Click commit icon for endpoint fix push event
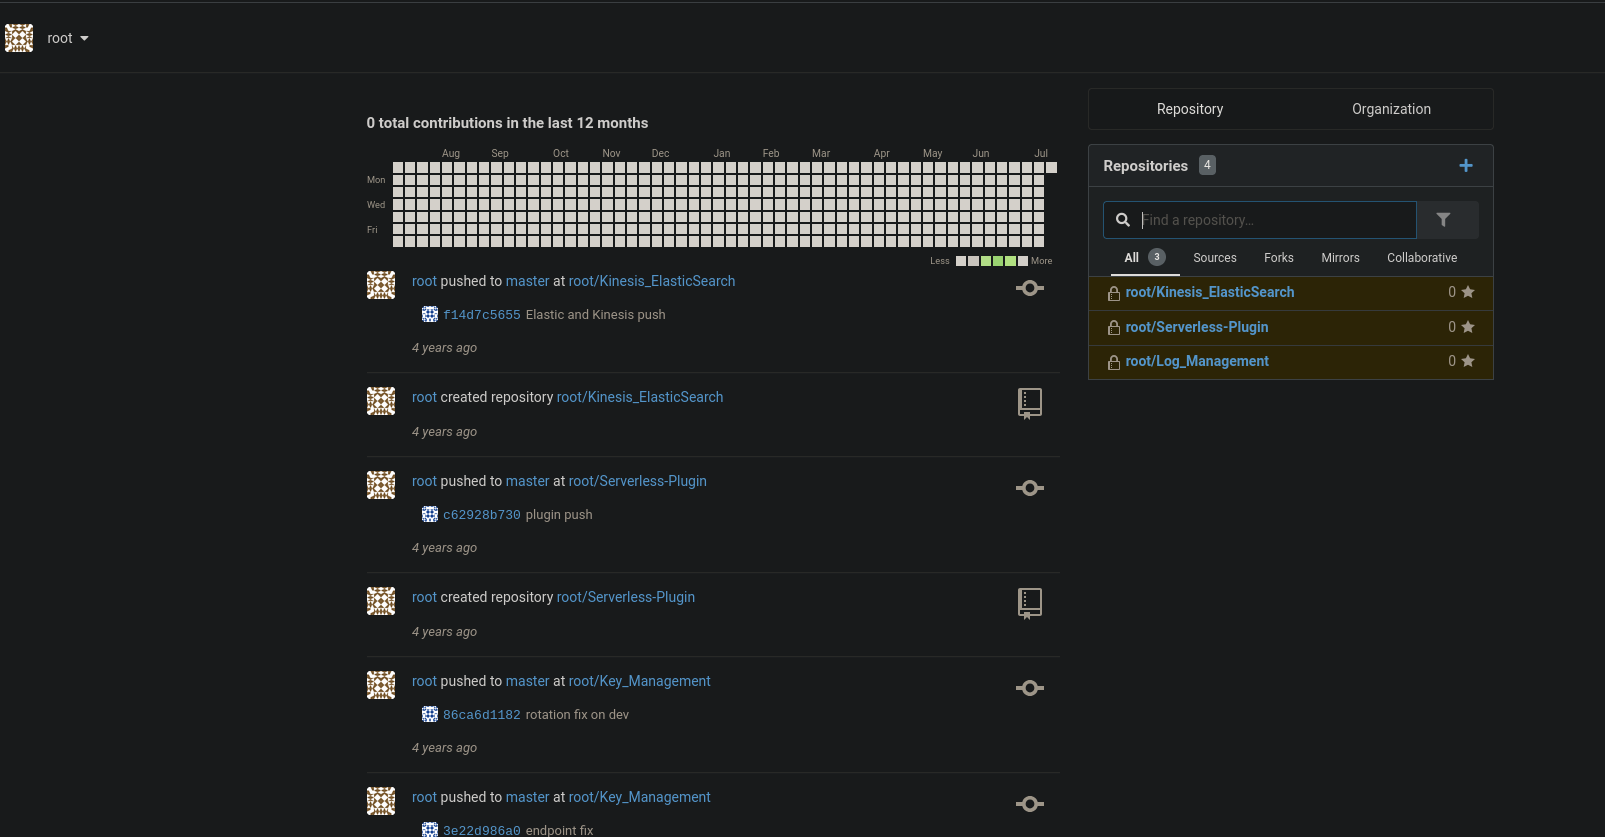 click(1030, 804)
